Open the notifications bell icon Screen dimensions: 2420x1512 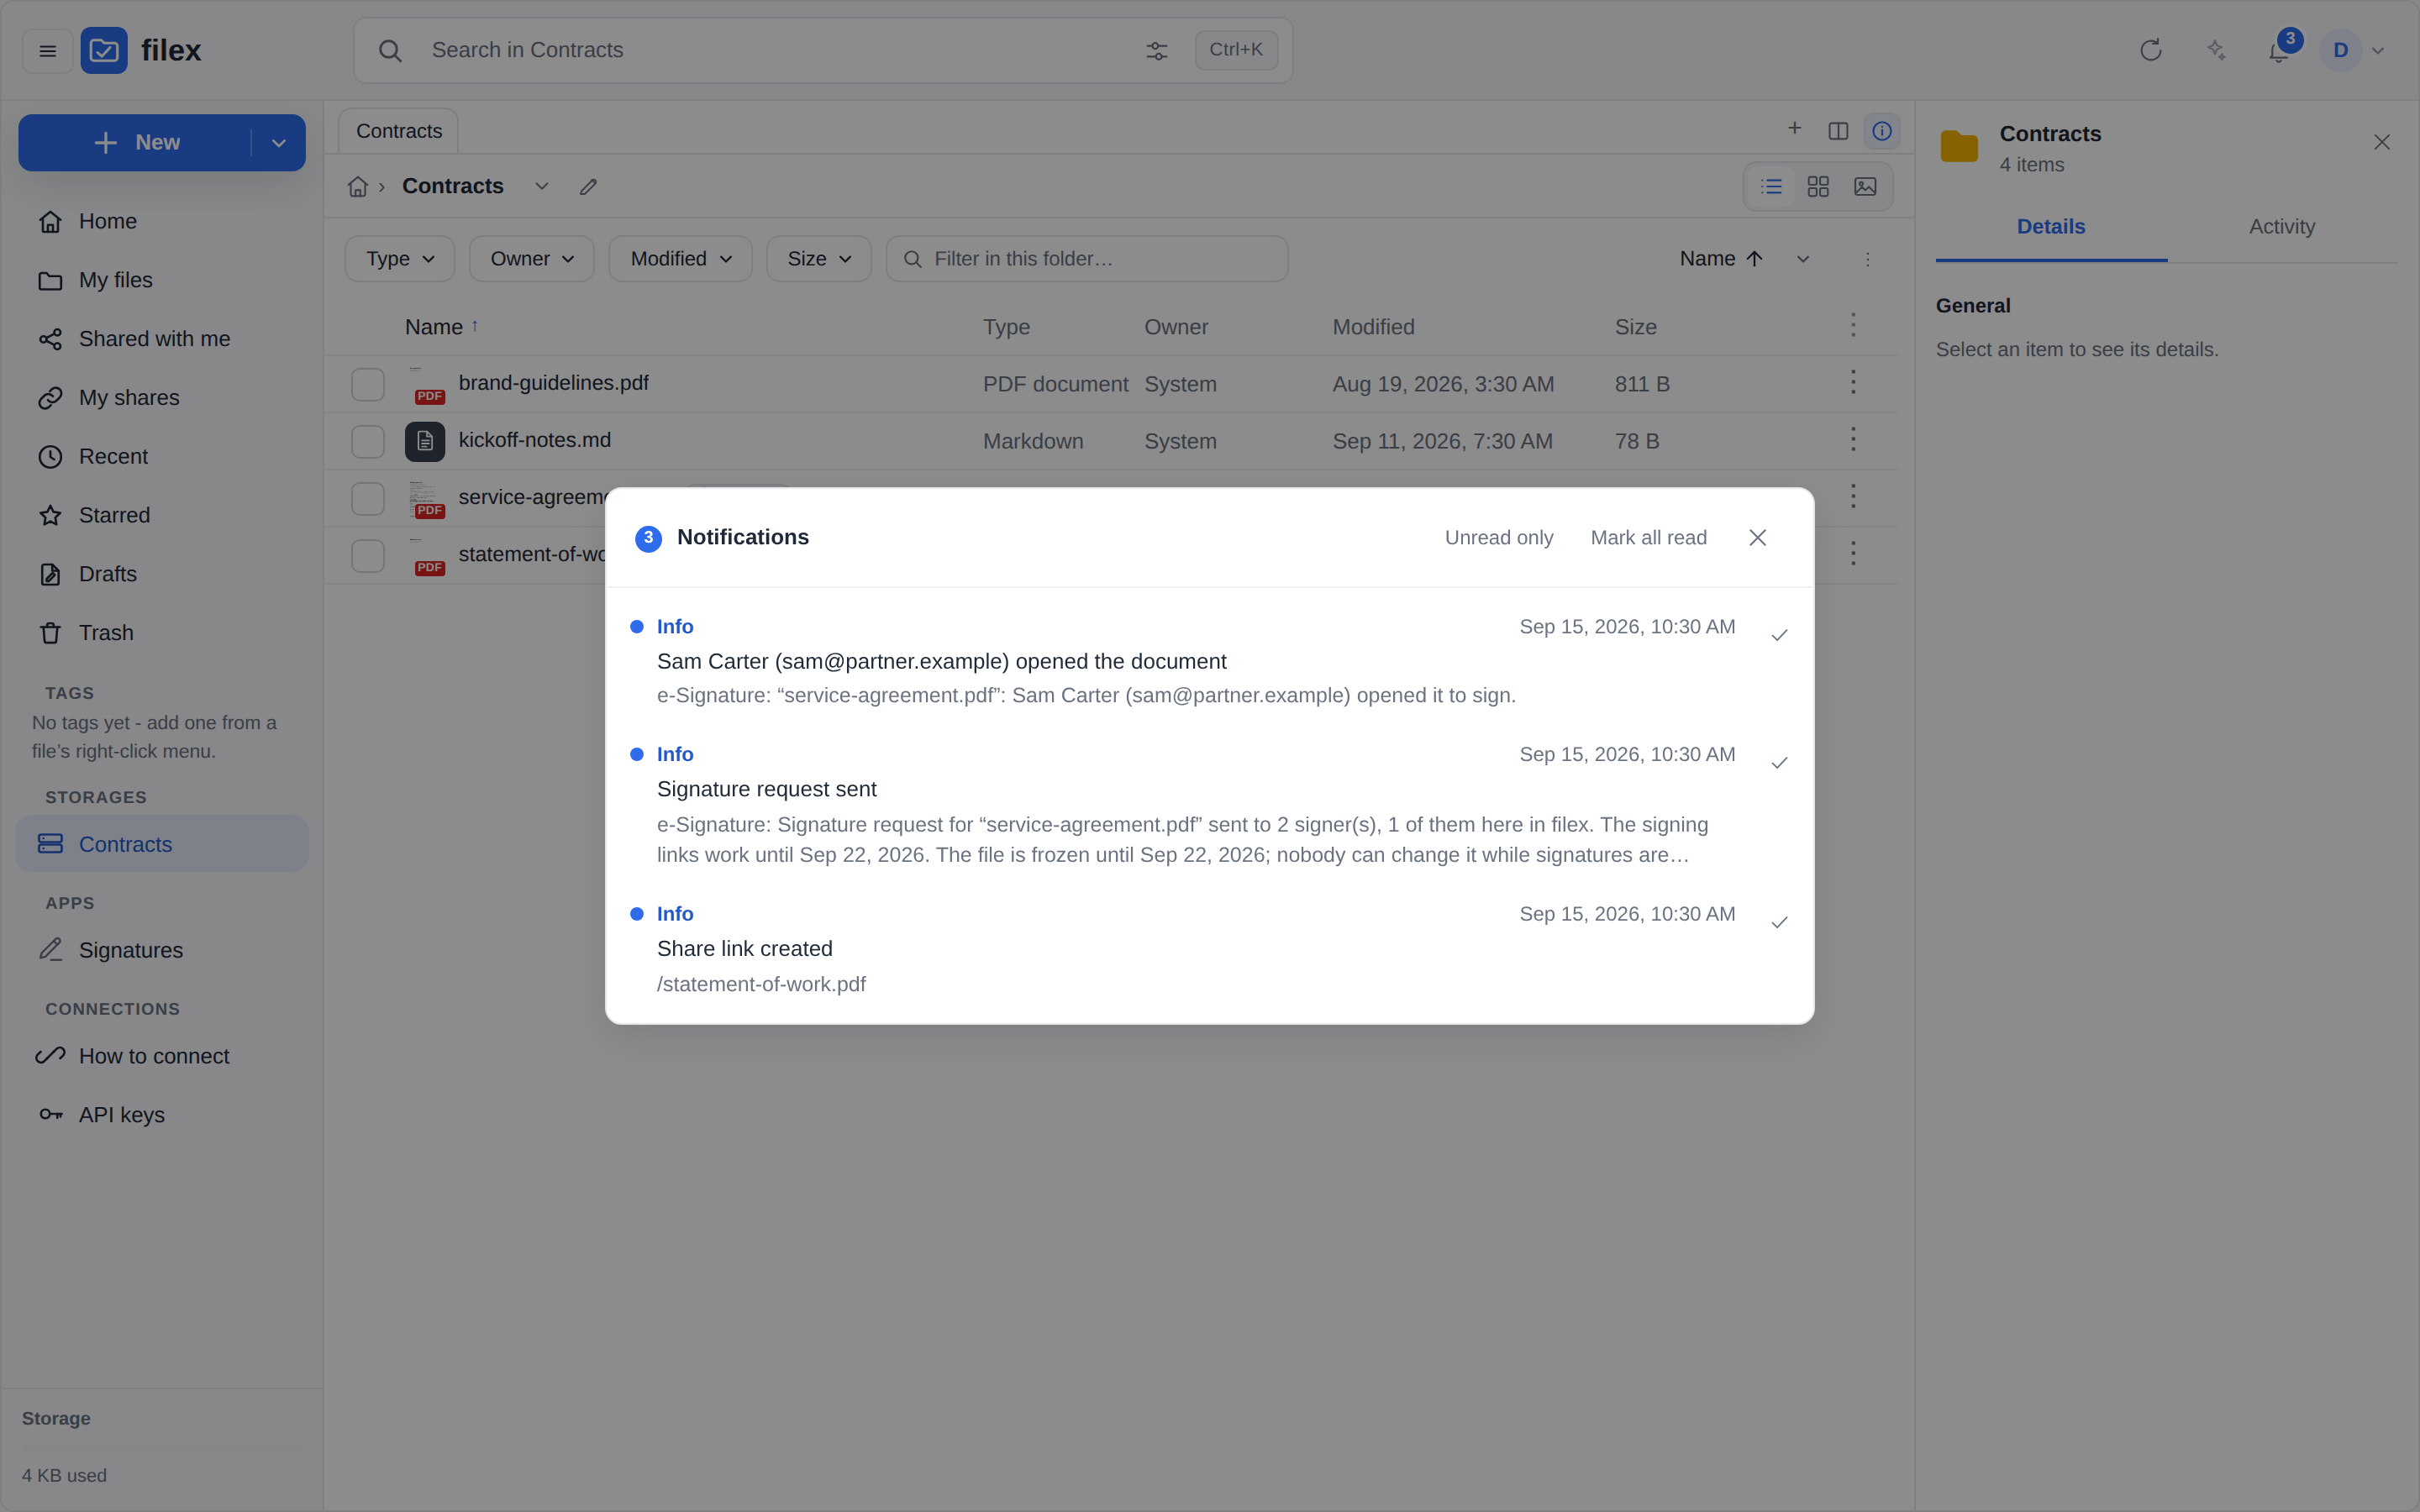[2279, 51]
